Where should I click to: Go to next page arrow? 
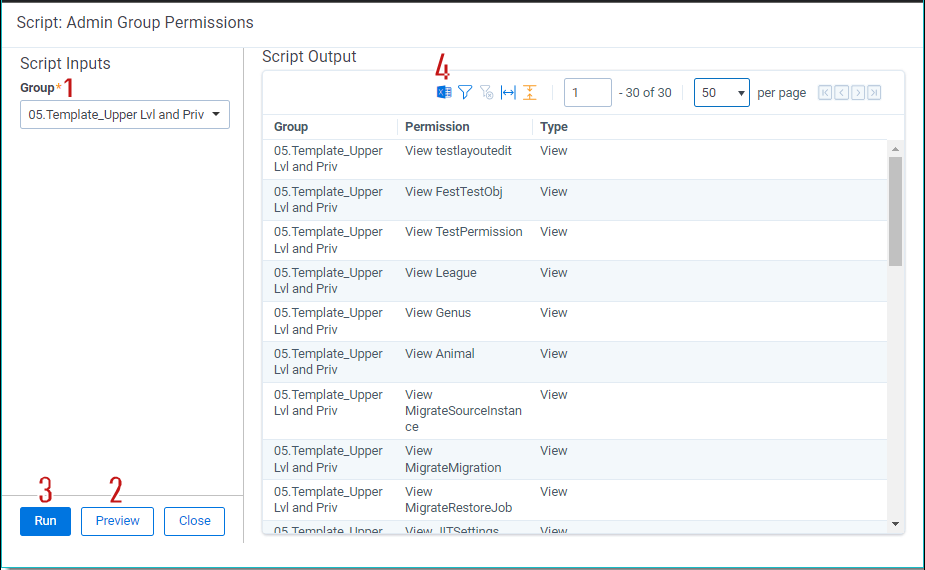click(x=858, y=93)
